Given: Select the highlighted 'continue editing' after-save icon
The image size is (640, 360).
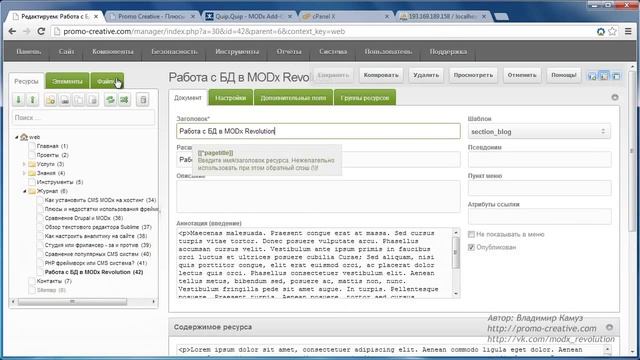Looking at the screenshot, I should click(604, 76).
